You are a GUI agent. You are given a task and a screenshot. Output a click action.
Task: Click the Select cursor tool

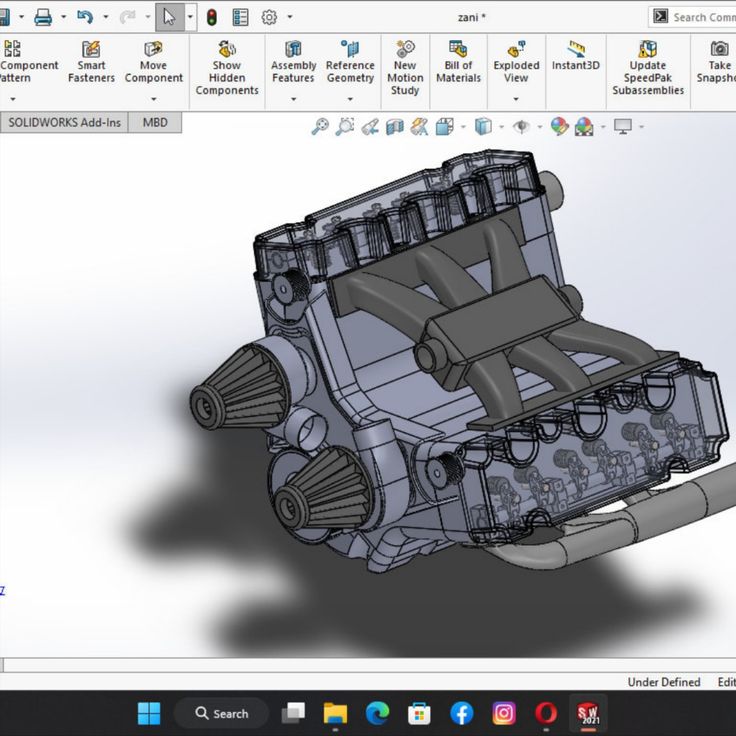coord(169,17)
